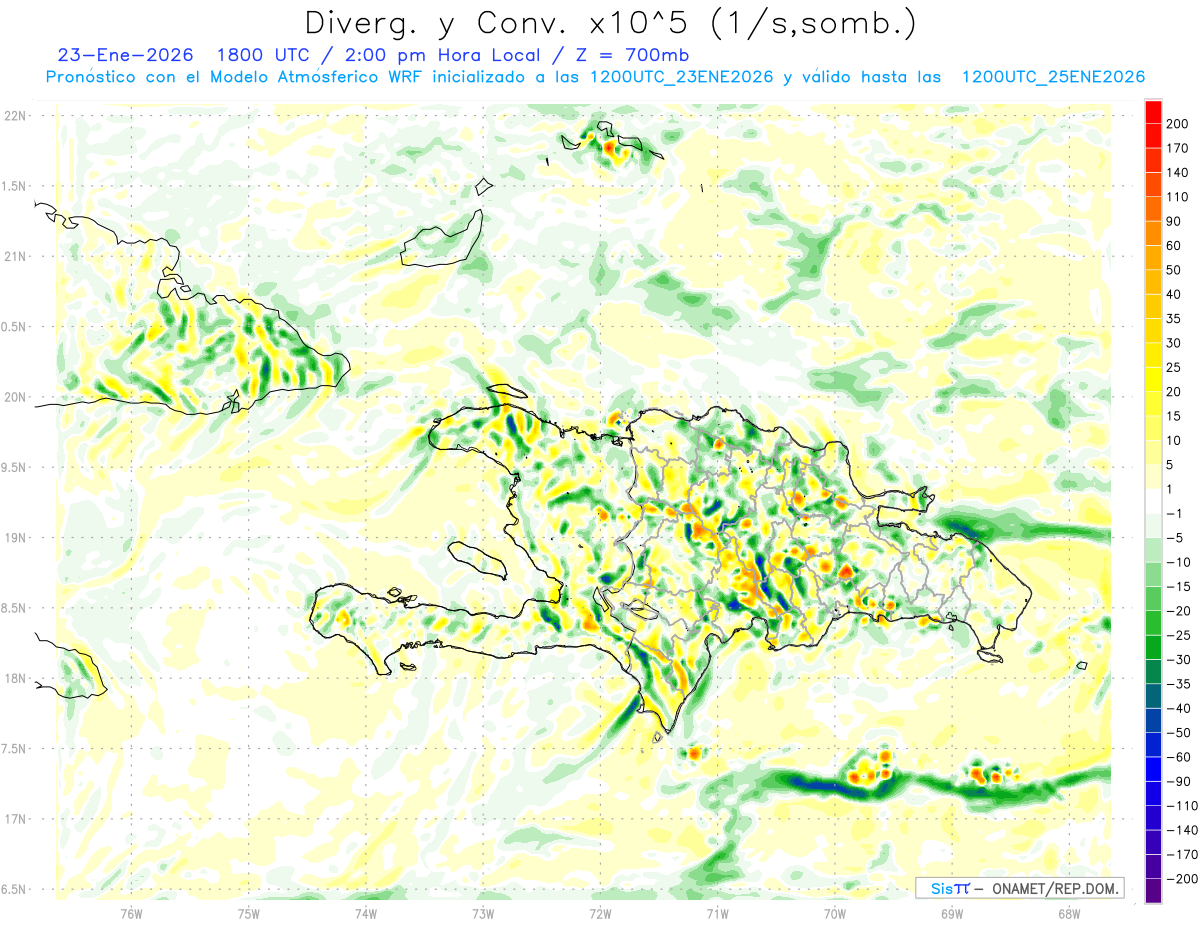Click the '1200UTC_25ENE2026' valid-until timestamp
This screenshot has width=1200, height=927.
pyautogui.click(x=1053, y=77)
